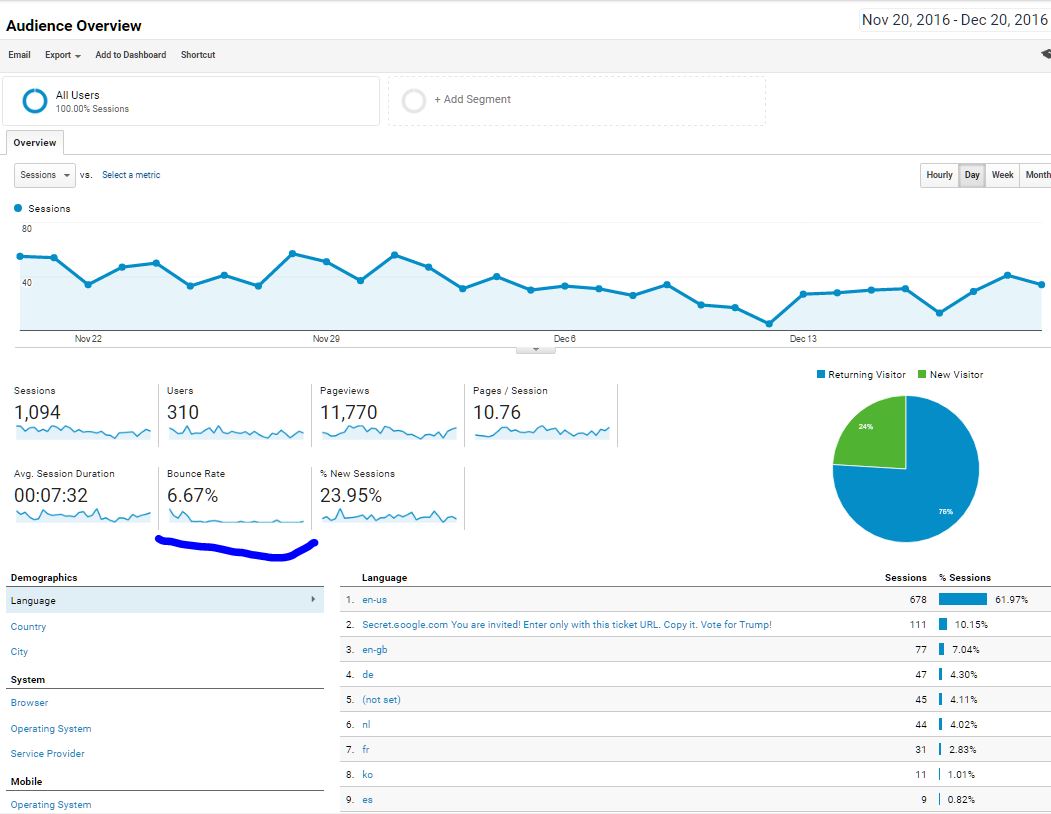Open the Sessions metric dropdown

(x=45, y=175)
